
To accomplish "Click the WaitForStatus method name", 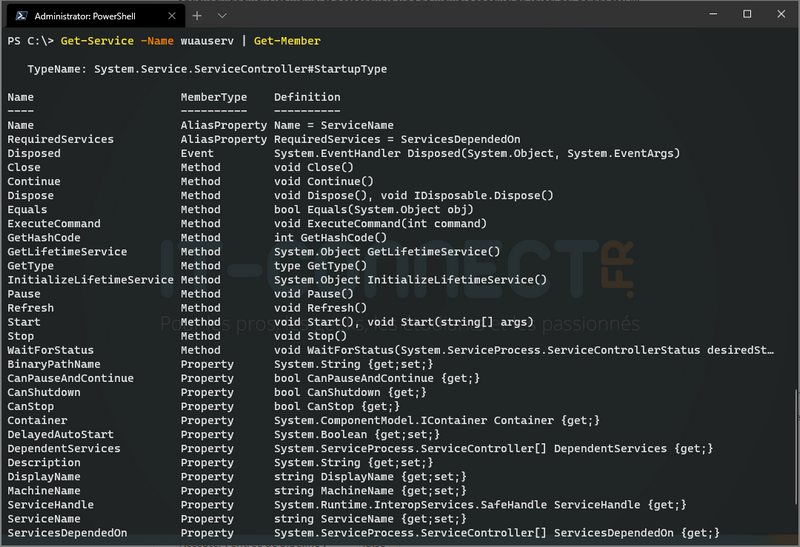I will tap(50, 350).
